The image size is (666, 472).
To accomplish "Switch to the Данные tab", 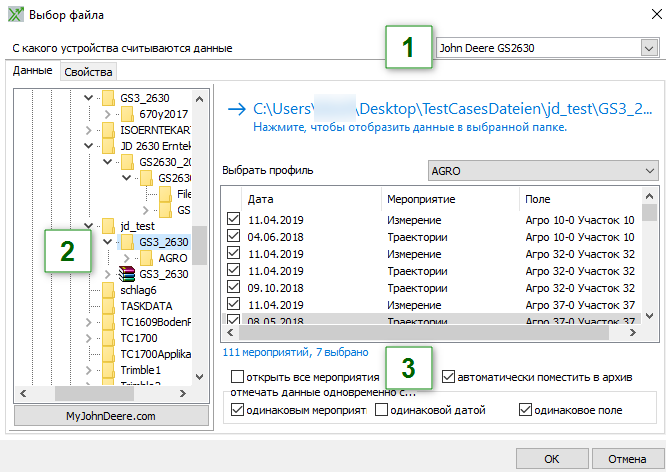I will pos(33,71).
